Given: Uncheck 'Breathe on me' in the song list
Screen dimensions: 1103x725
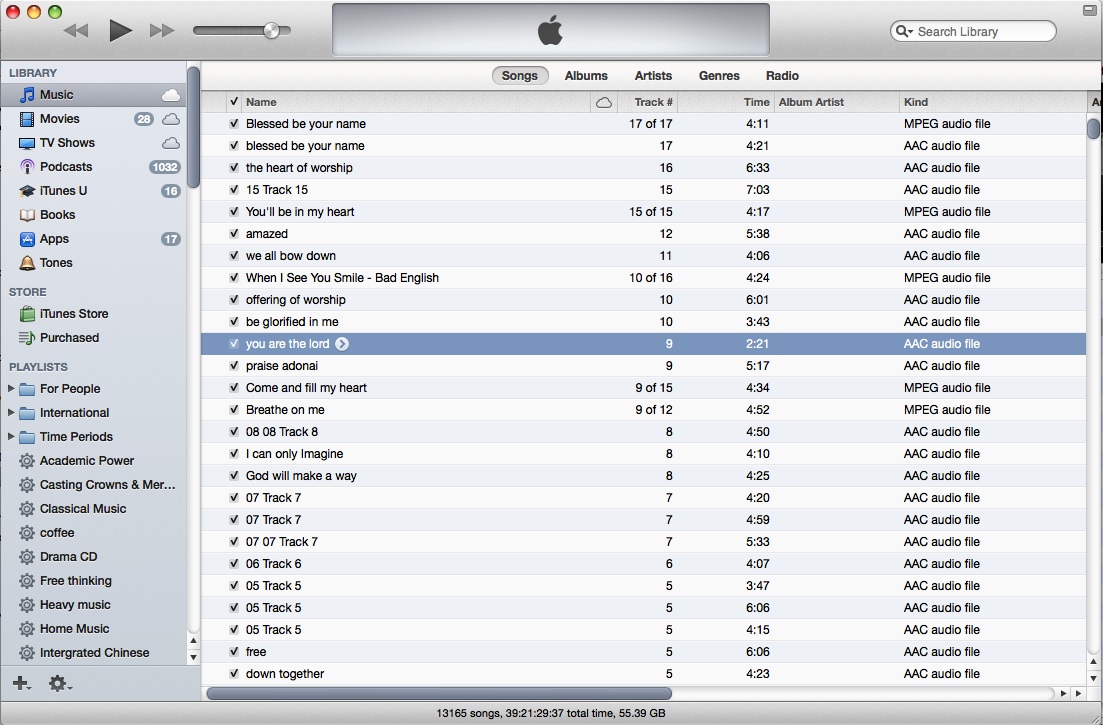Looking at the screenshot, I should click(233, 409).
